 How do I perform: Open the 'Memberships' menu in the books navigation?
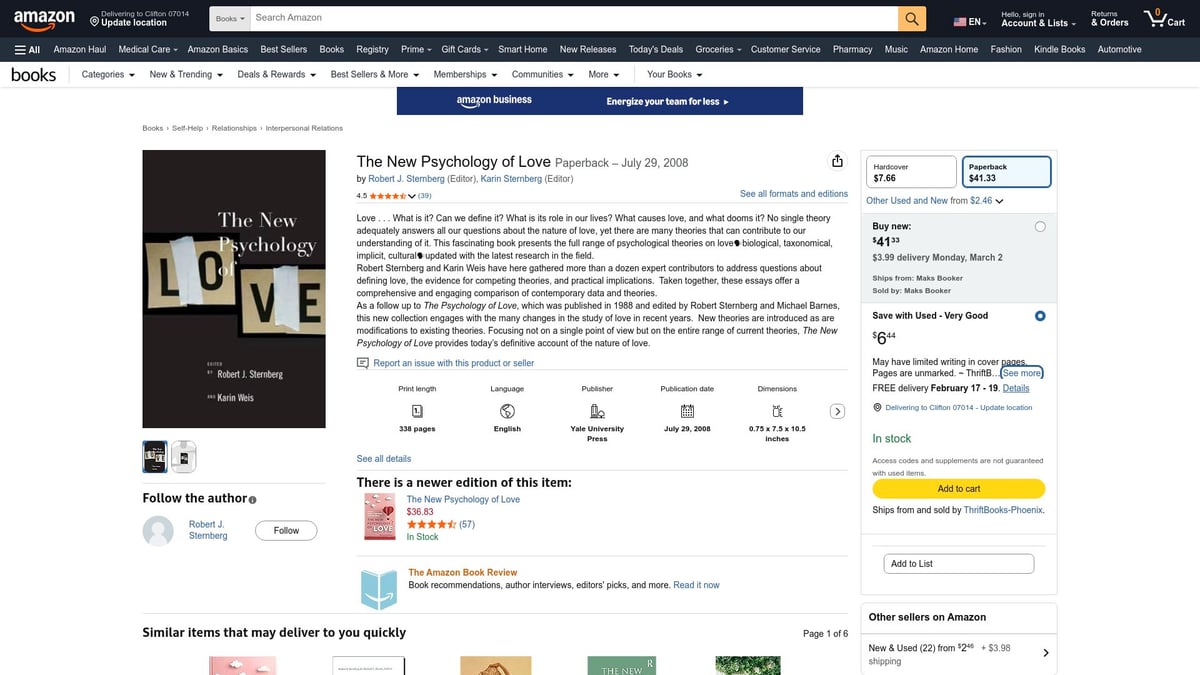pos(464,74)
